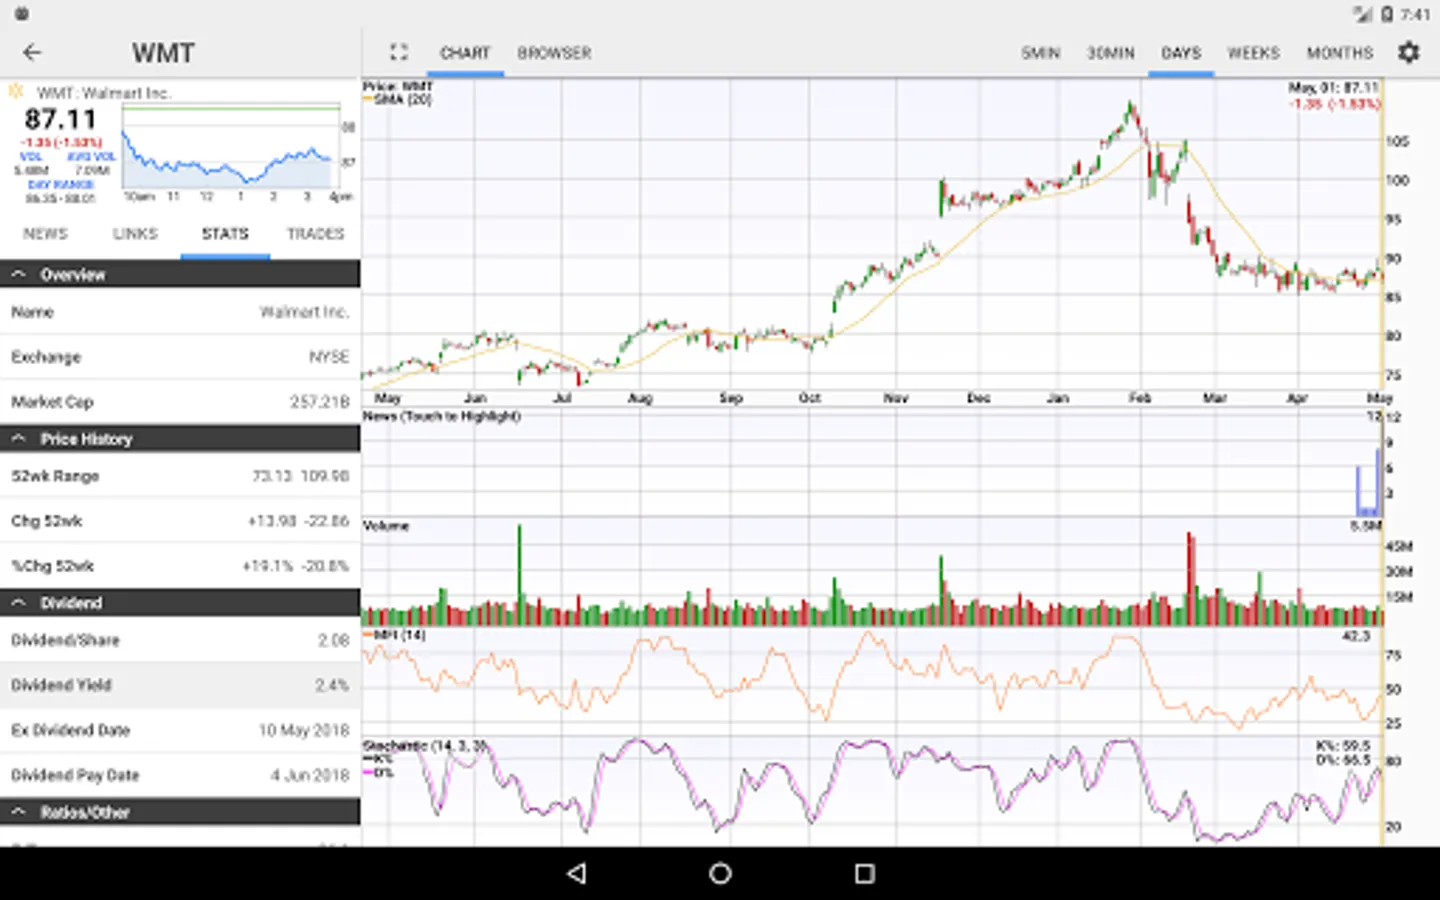Collapse the Ratios/Other section
This screenshot has width=1440, height=900.
point(180,811)
